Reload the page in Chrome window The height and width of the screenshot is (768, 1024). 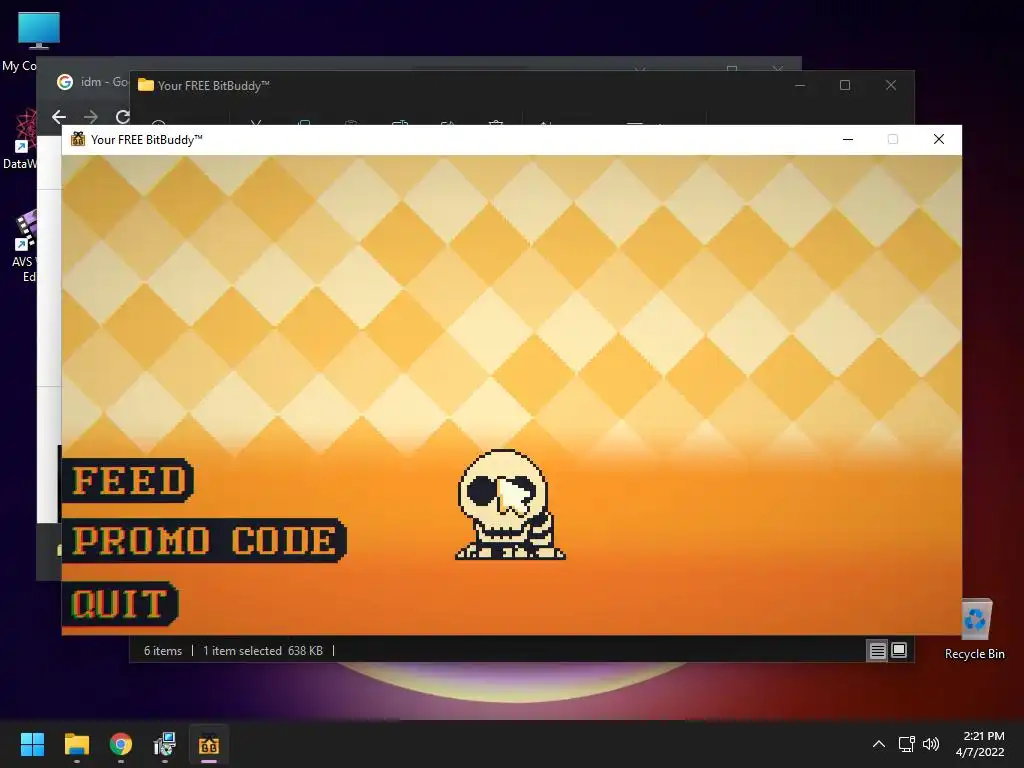121,117
